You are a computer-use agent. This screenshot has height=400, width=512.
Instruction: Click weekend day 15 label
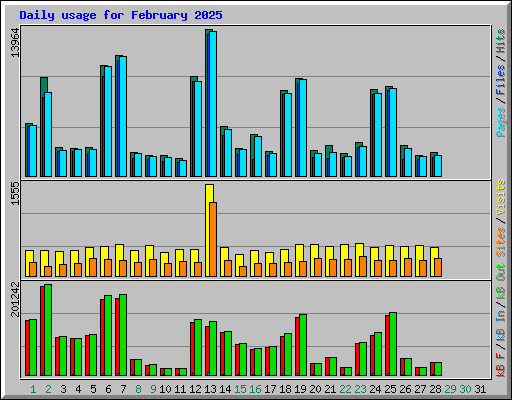pyautogui.click(x=240, y=389)
